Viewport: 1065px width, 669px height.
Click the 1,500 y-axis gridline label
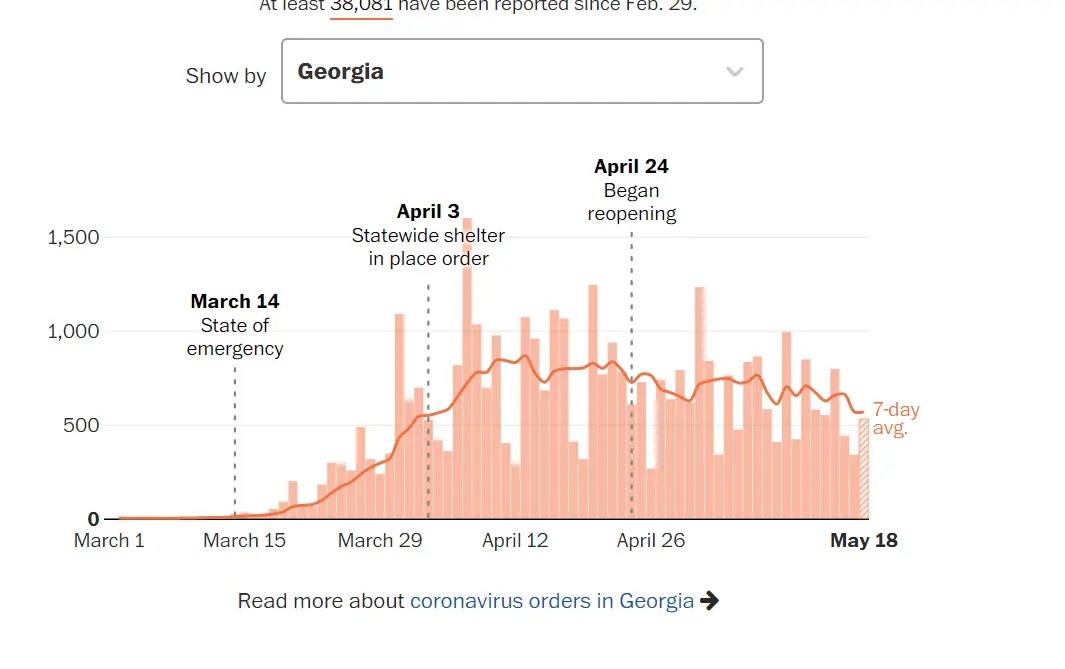[x=73, y=237]
